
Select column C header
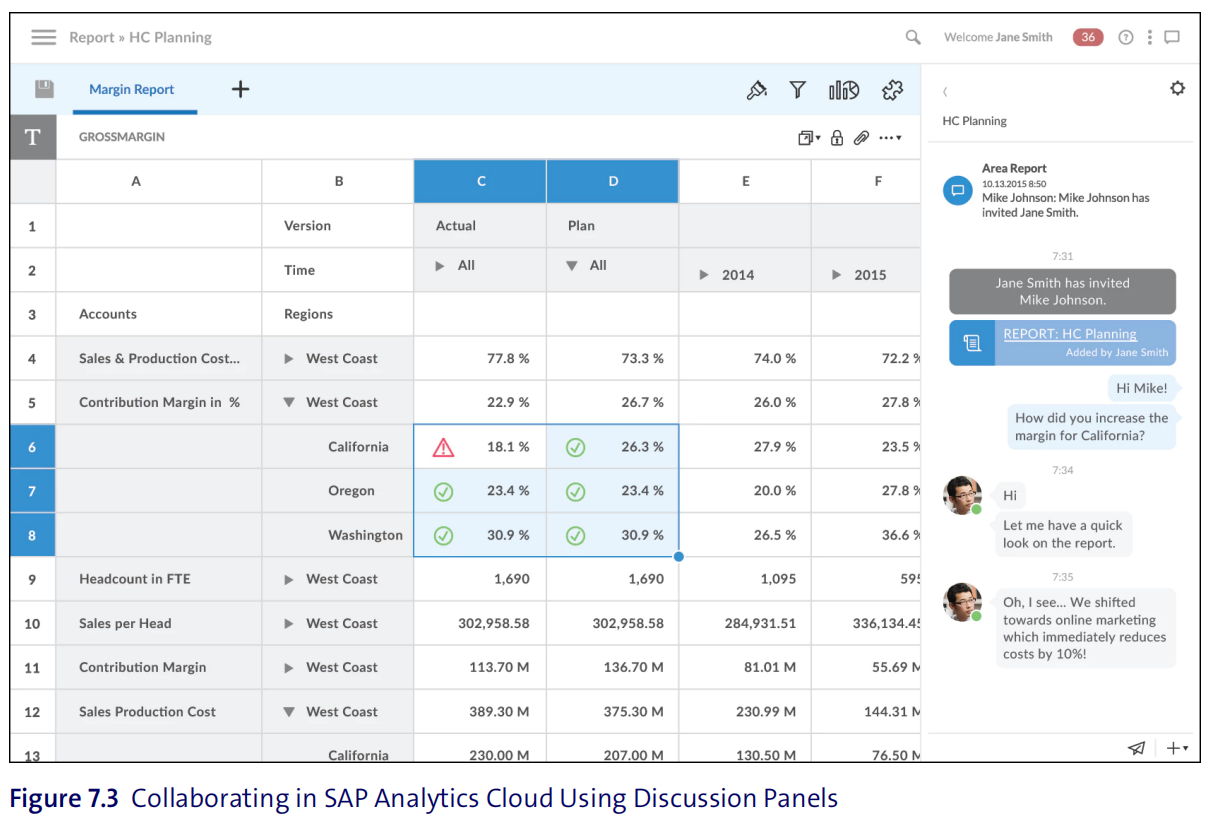coord(480,181)
